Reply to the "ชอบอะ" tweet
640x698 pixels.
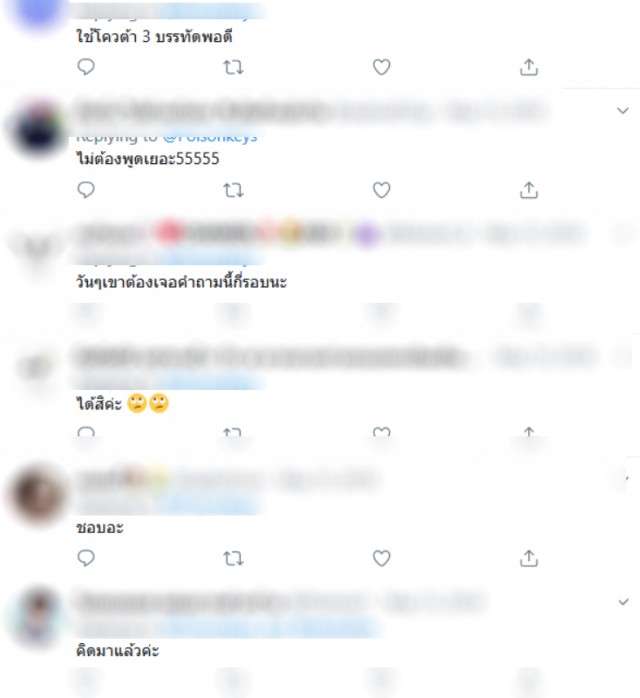(x=86, y=558)
